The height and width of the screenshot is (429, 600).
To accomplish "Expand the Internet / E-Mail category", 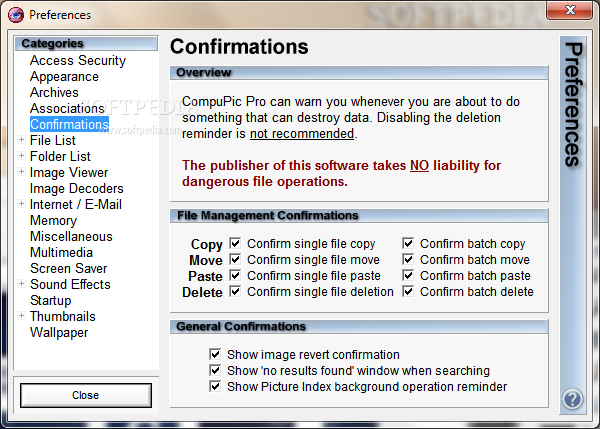I will click(21, 204).
